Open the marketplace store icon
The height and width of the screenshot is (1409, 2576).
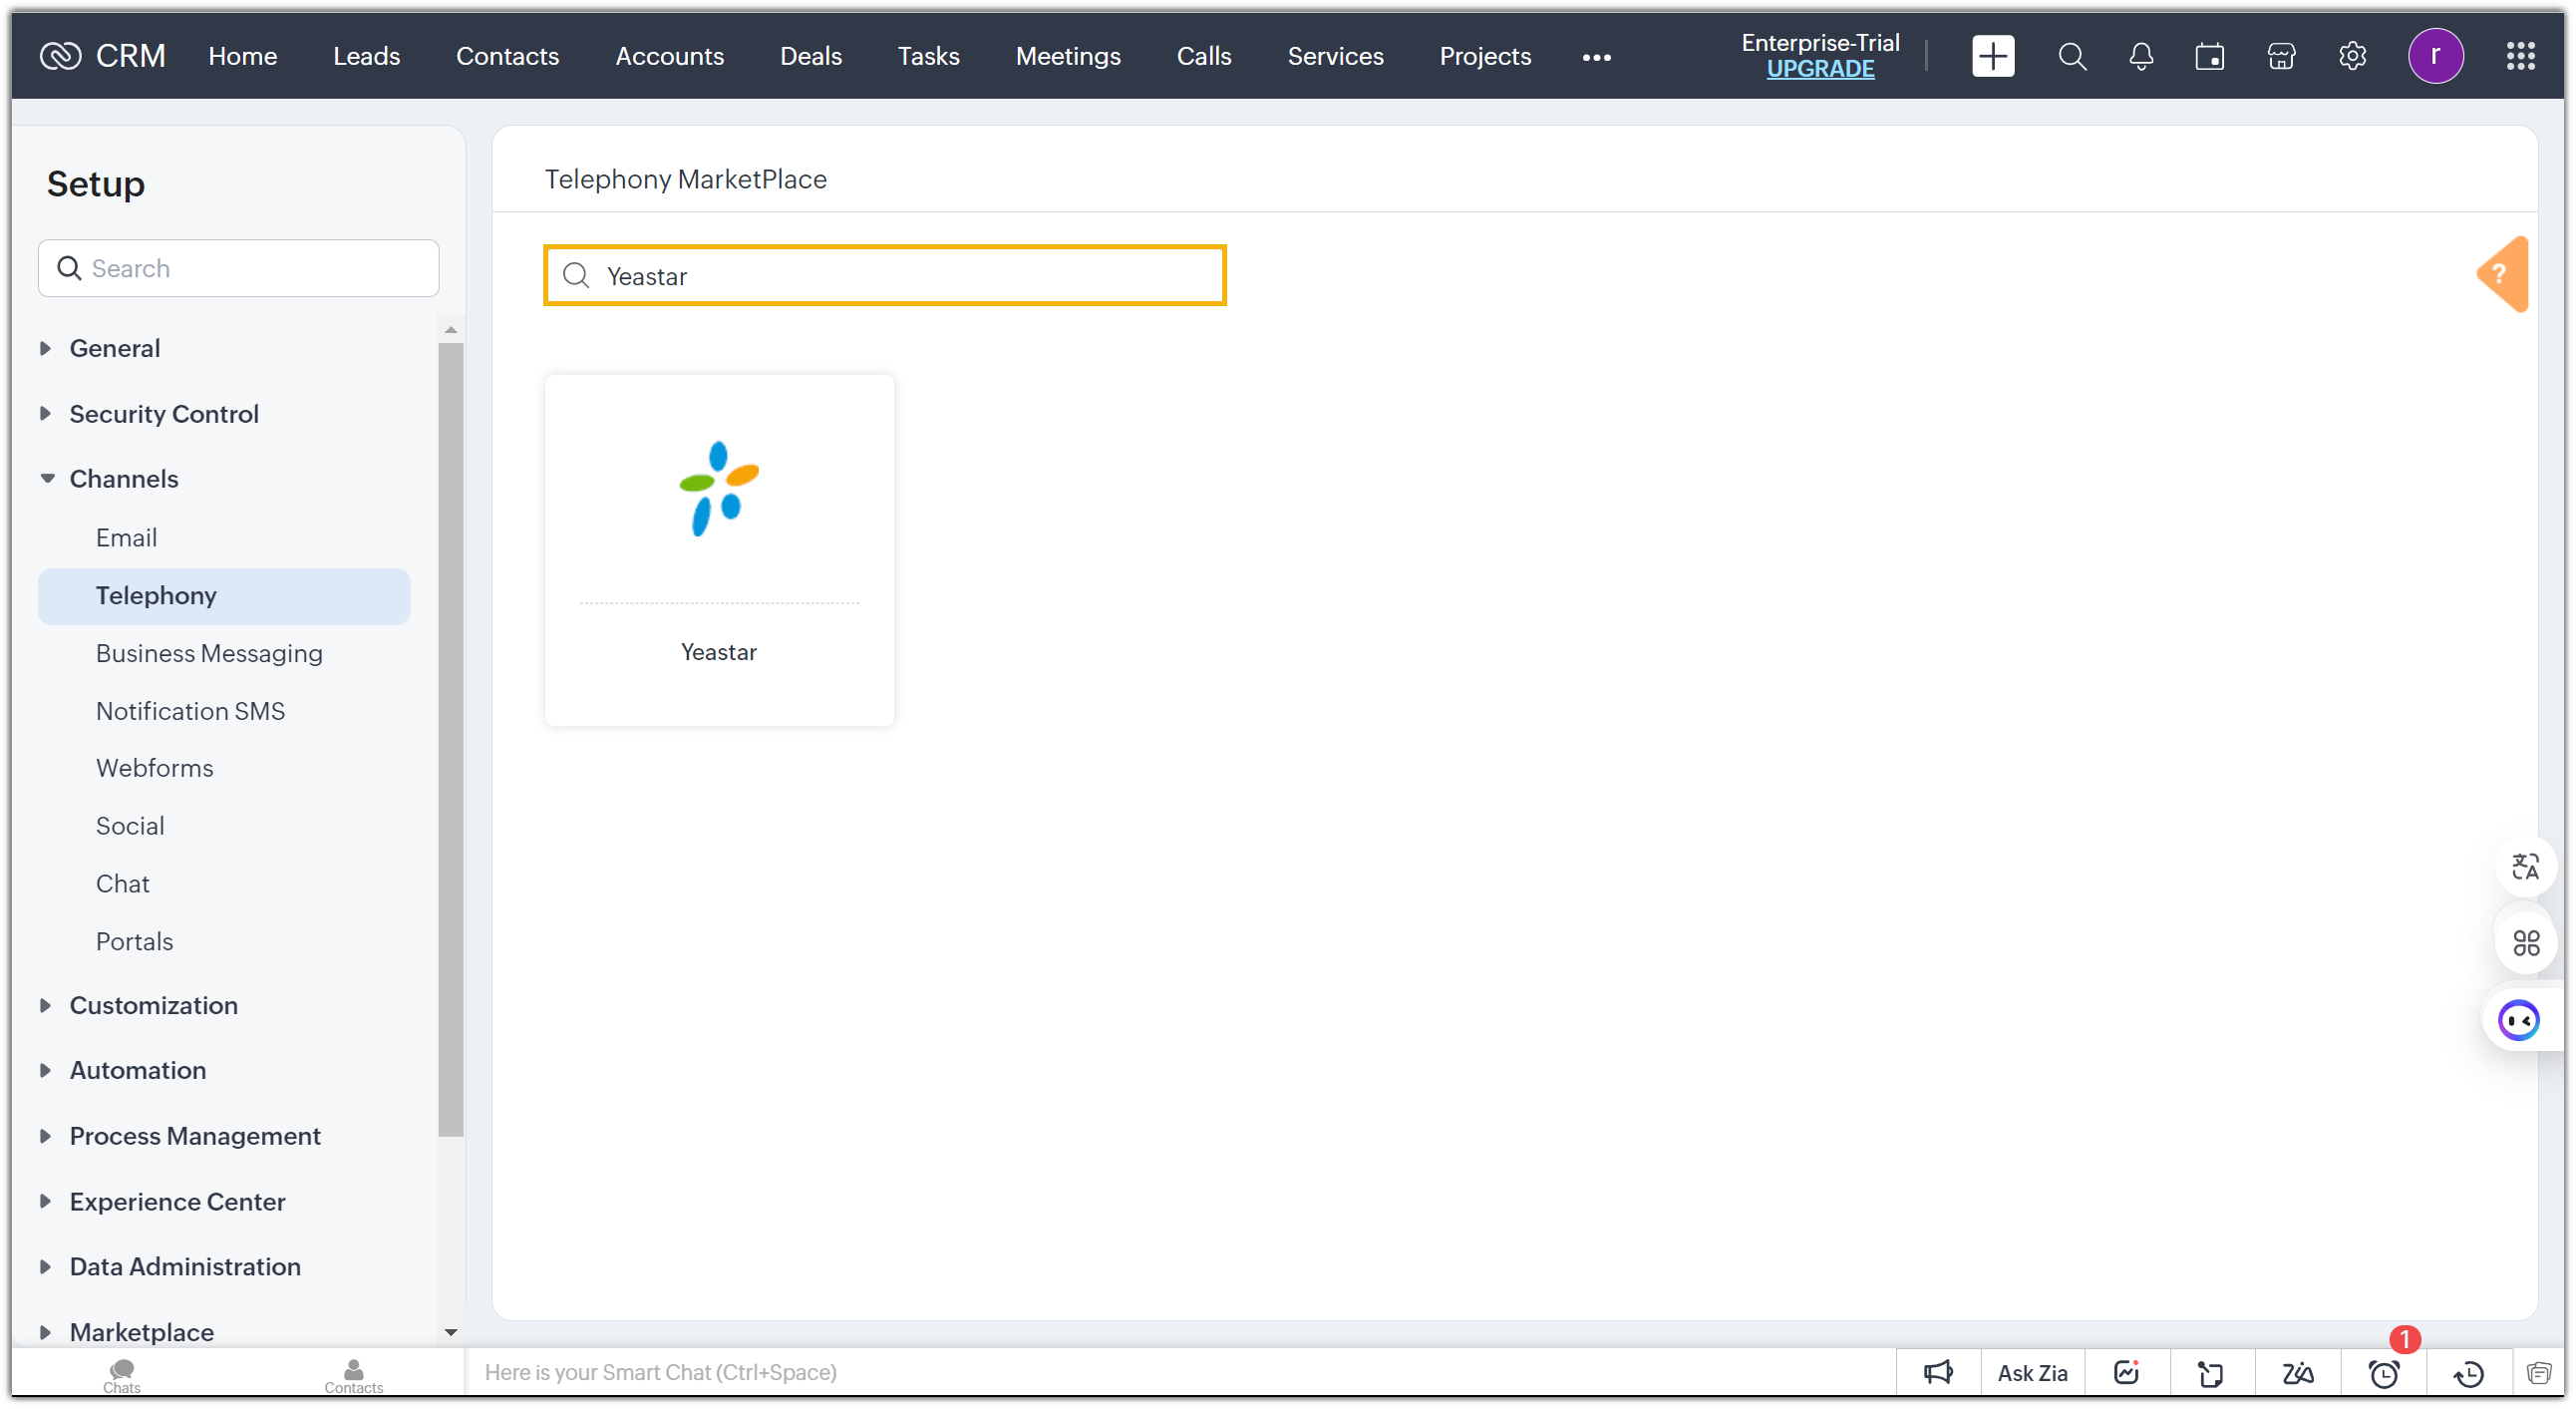click(x=2280, y=56)
